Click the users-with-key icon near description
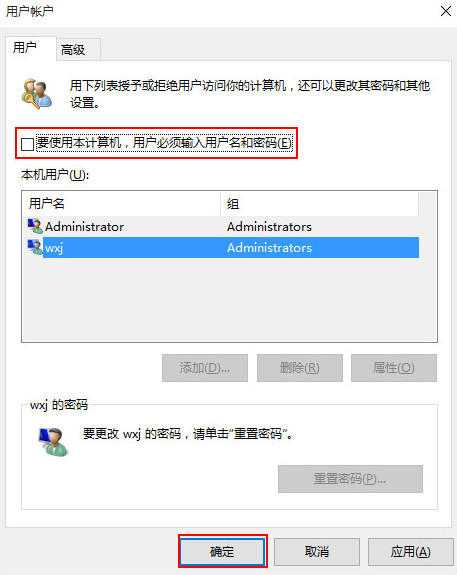457x575 pixels. coord(37,94)
